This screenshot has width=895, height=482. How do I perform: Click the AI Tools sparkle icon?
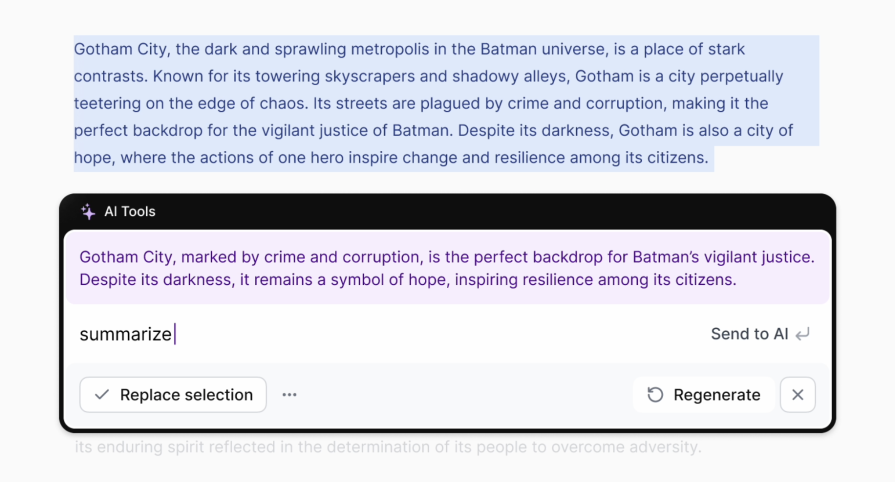[88, 211]
